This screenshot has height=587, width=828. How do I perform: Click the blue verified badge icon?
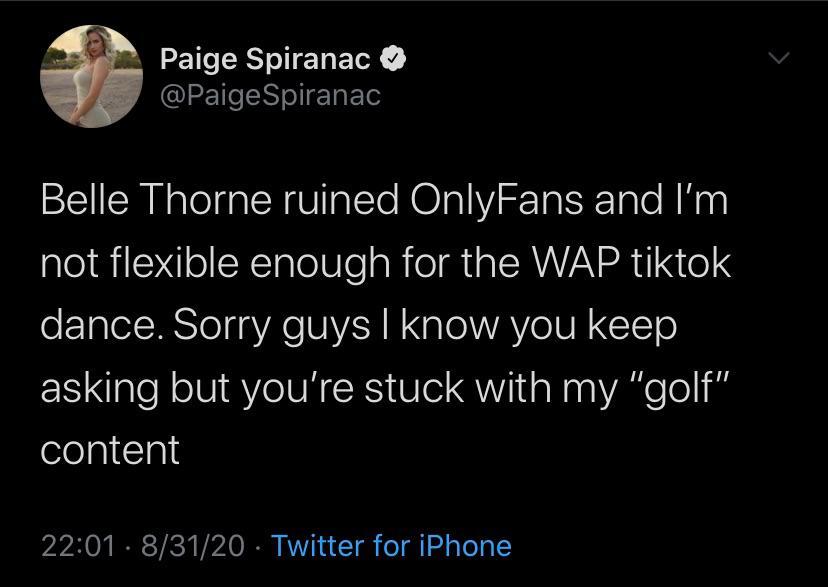tap(396, 61)
